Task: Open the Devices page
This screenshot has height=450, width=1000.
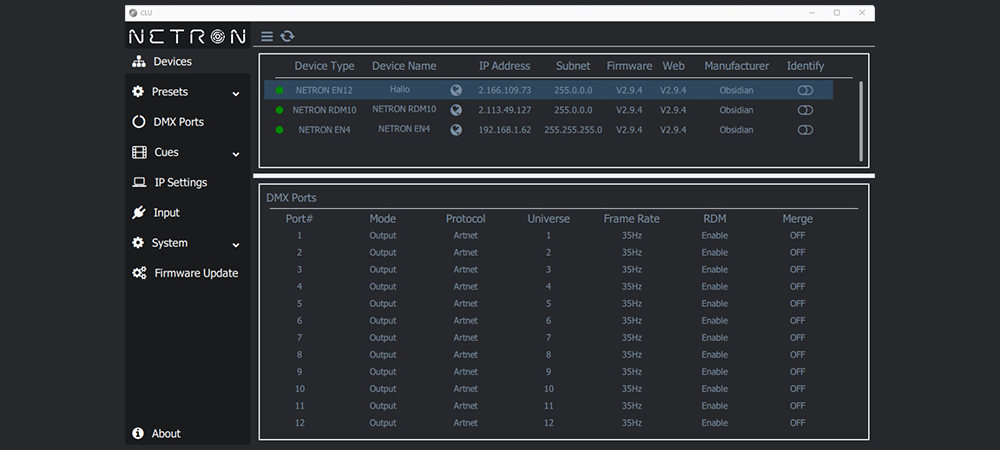Action: (188, 62)
